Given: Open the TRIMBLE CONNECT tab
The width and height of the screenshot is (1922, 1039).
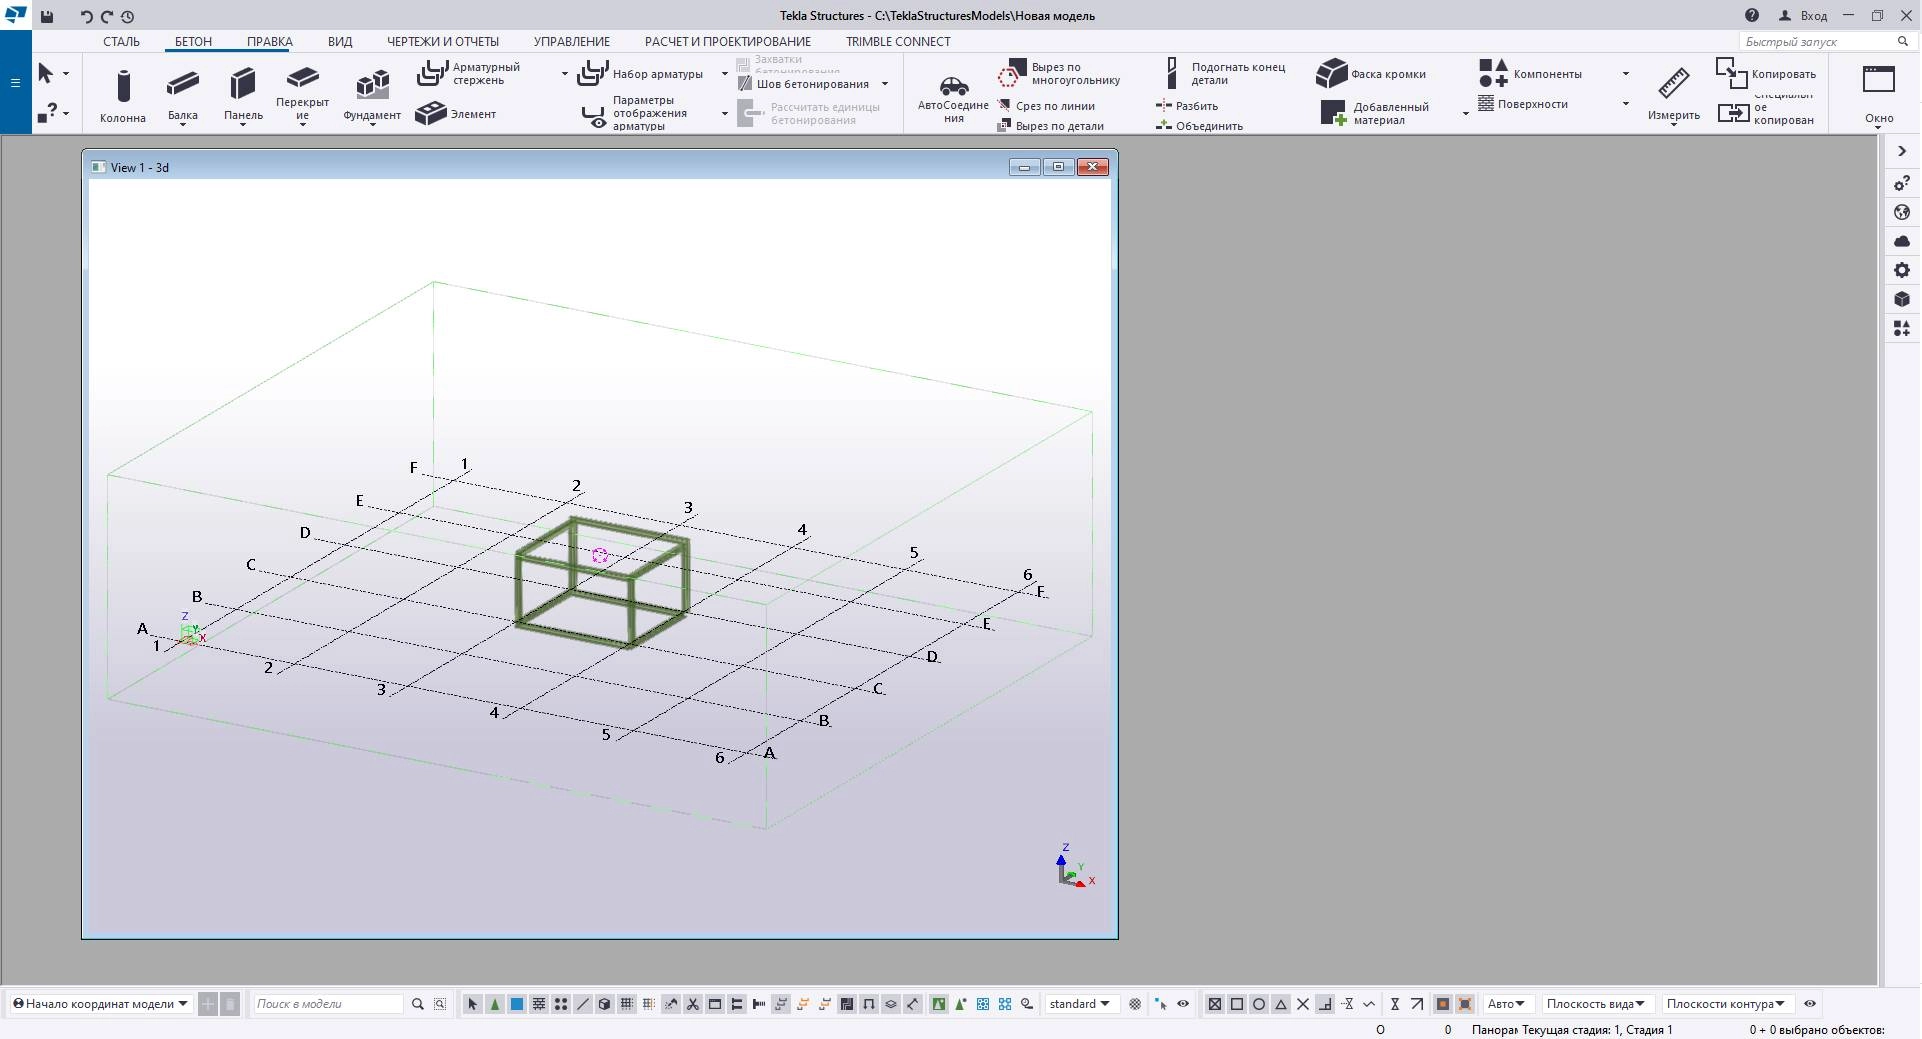Looking at the screenshot, I should tap(898, 42).
